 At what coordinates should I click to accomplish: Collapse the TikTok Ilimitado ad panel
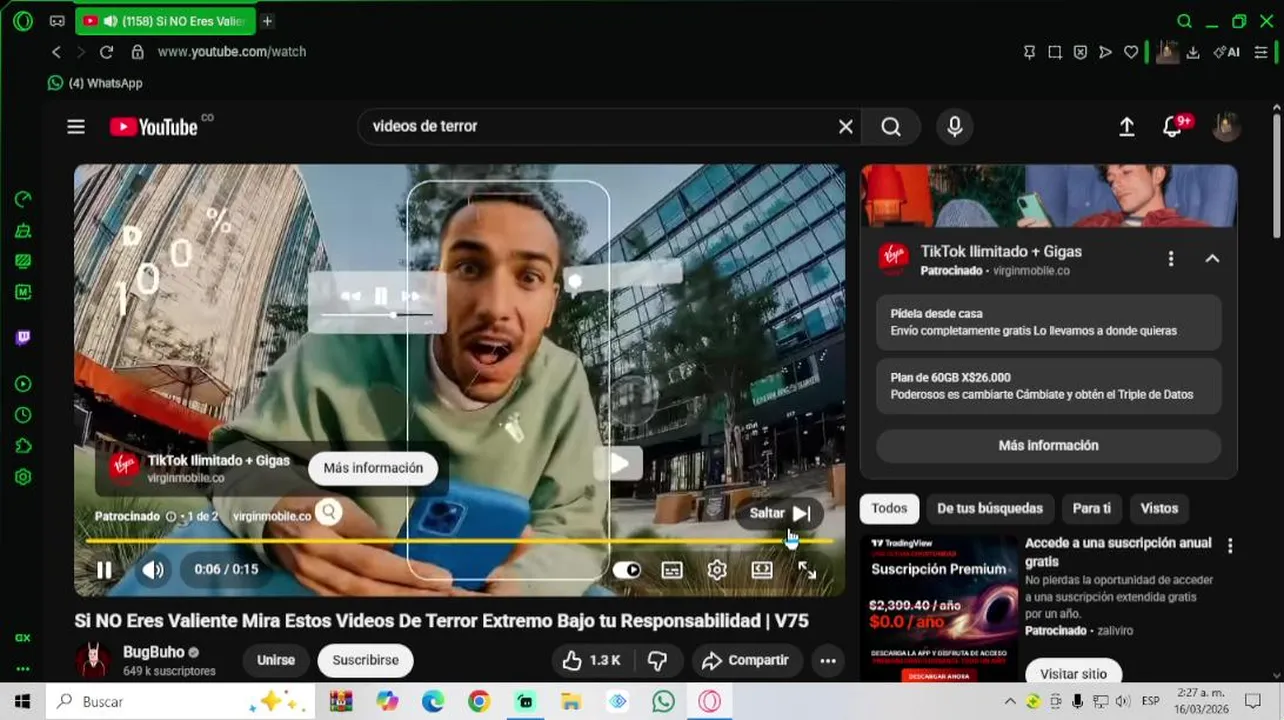[1212, 259]
